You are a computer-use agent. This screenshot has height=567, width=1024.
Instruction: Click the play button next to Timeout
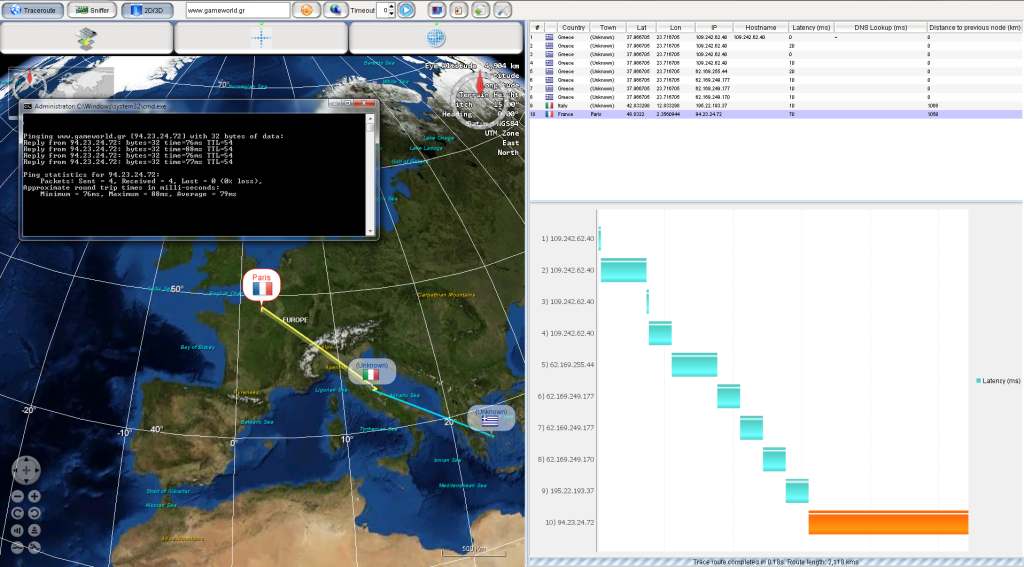pyautogui.click(x=406, y=10)
